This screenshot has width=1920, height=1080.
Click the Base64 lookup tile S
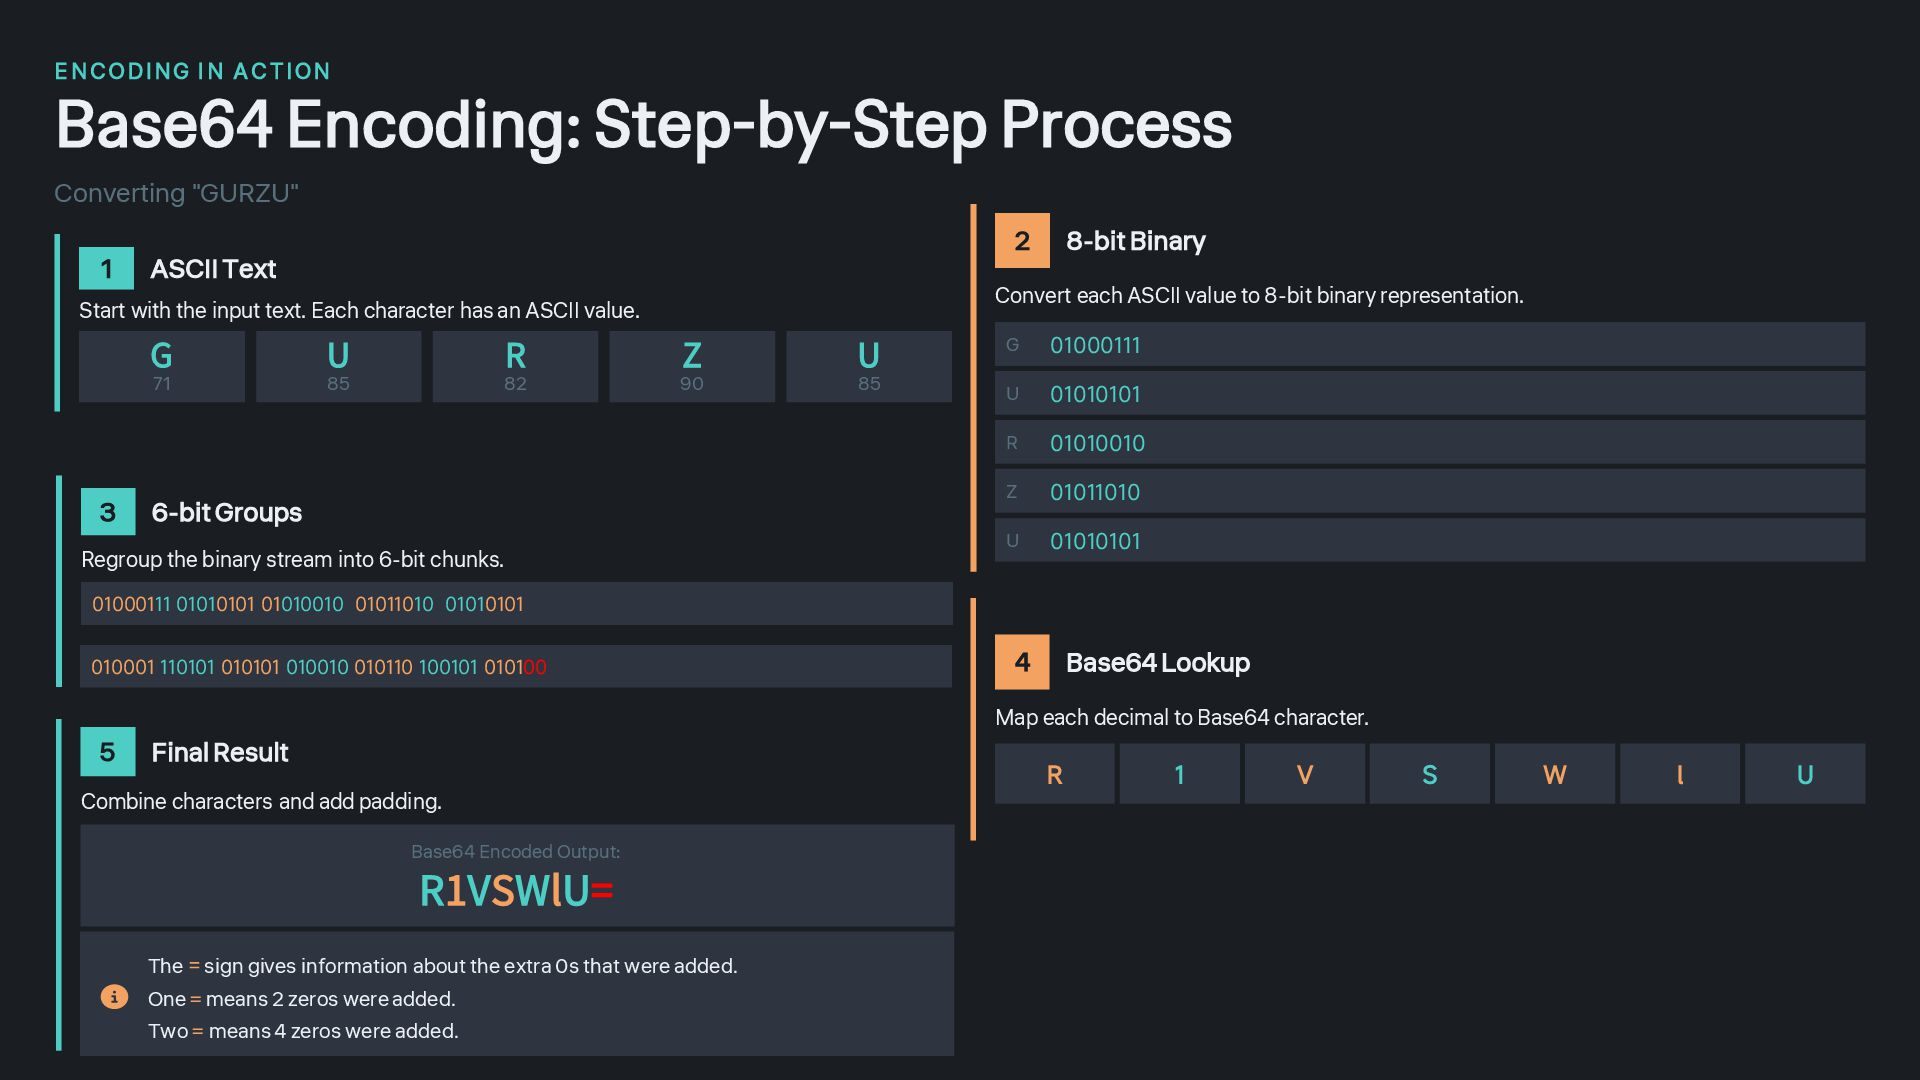tap(1429, 774)
